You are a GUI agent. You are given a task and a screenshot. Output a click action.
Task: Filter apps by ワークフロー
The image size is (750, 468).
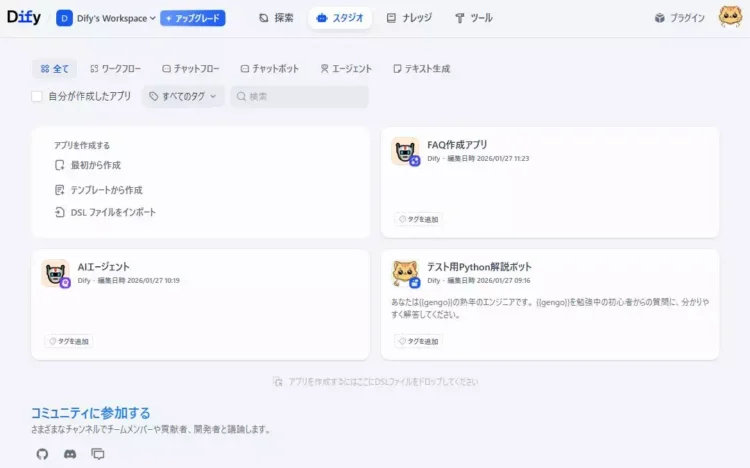(x=115, y=69)
